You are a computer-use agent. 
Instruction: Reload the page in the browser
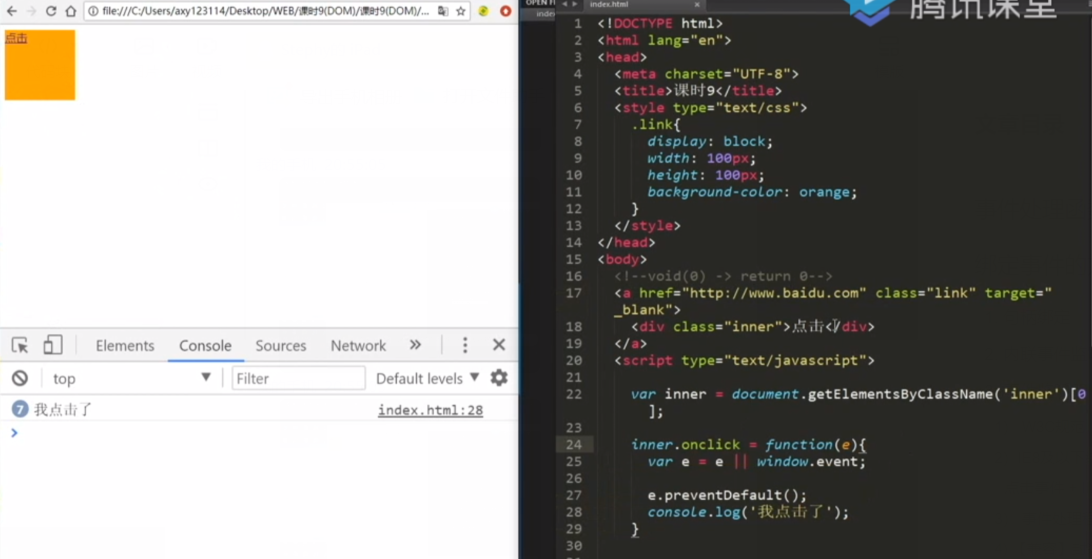click(x=51, y=11)
